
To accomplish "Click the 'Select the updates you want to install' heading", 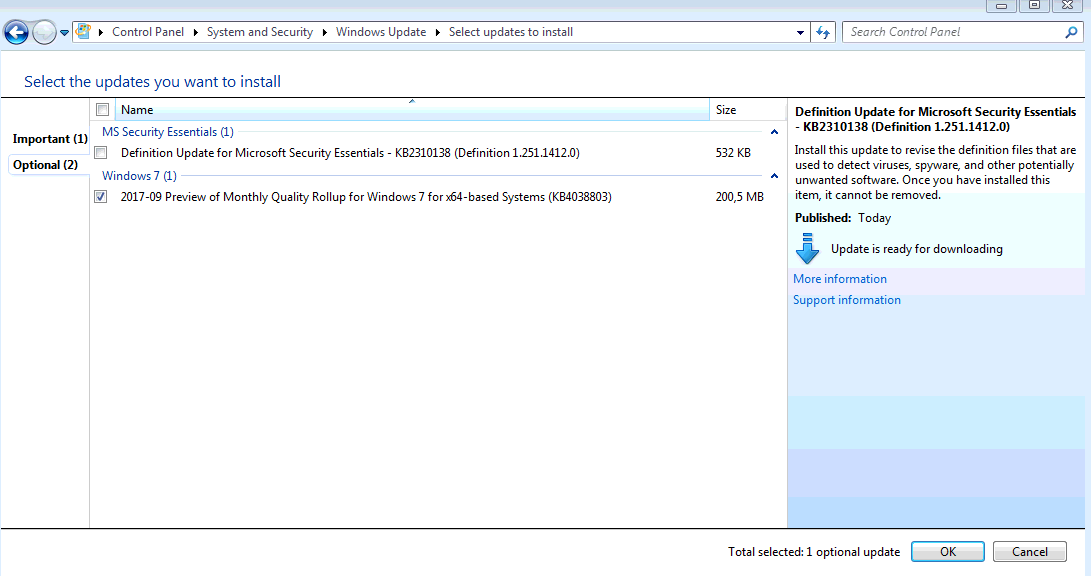I will point(152,81).
